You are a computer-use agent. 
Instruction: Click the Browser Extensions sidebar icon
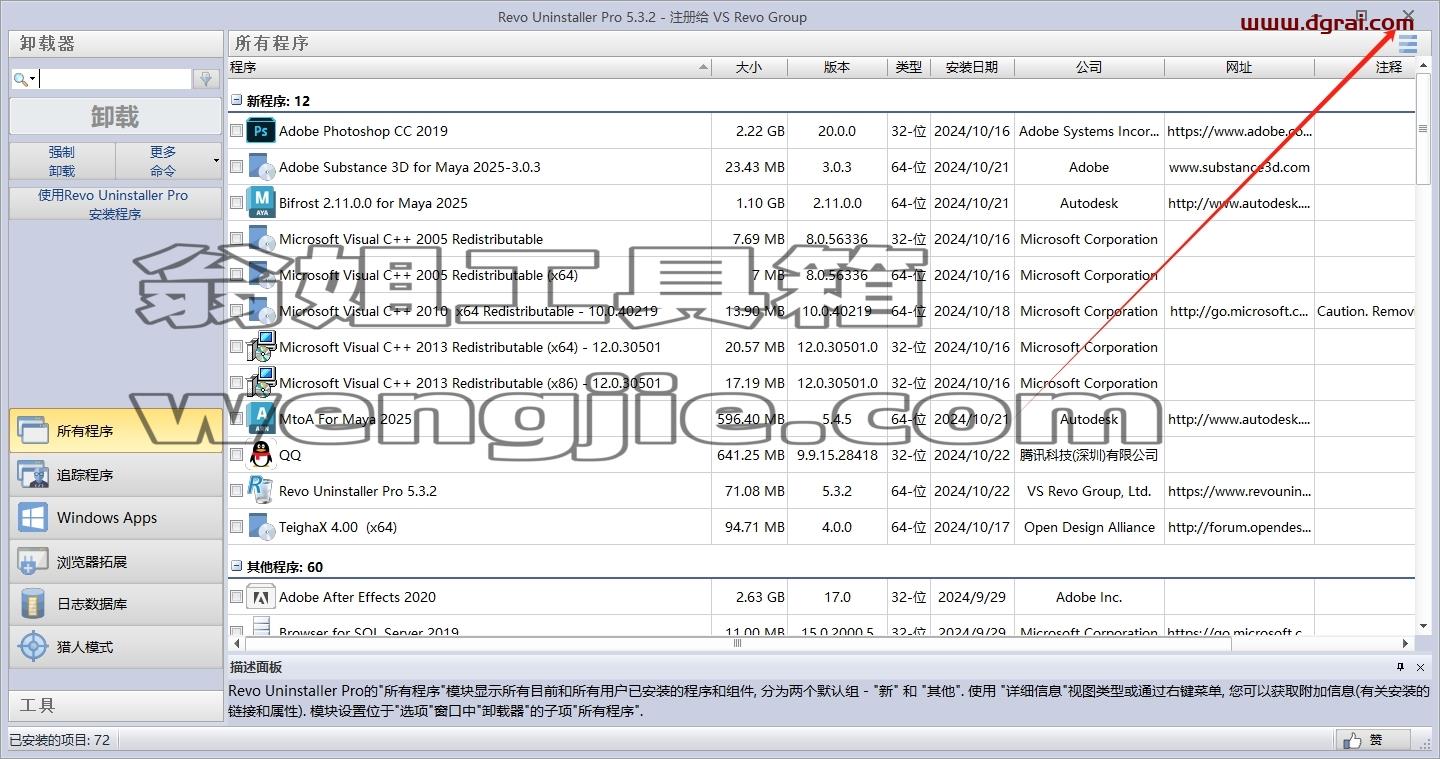click(33, 562)
